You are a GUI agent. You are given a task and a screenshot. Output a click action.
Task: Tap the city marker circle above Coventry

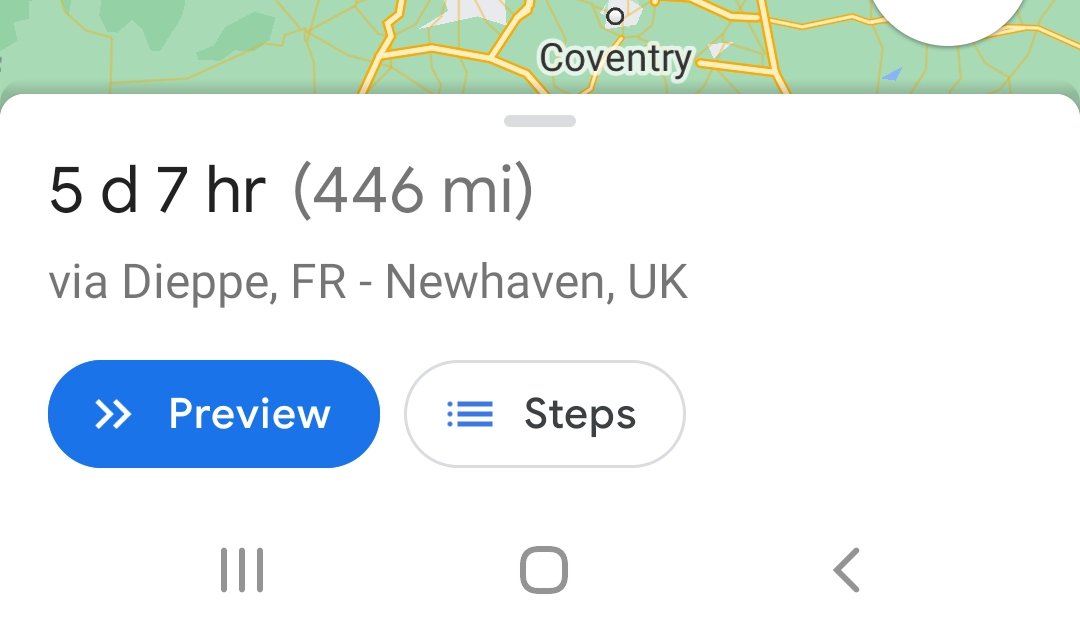point(615,15)
